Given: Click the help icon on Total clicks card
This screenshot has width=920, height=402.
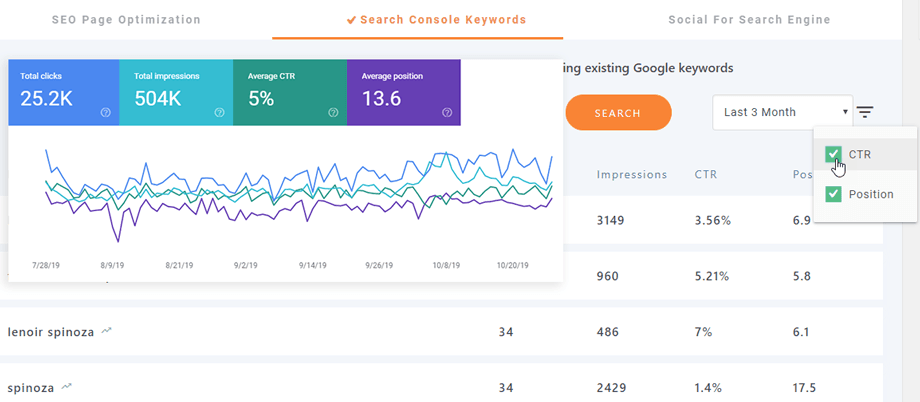Looking at the screenshot, I should click(x=106, y=113).
